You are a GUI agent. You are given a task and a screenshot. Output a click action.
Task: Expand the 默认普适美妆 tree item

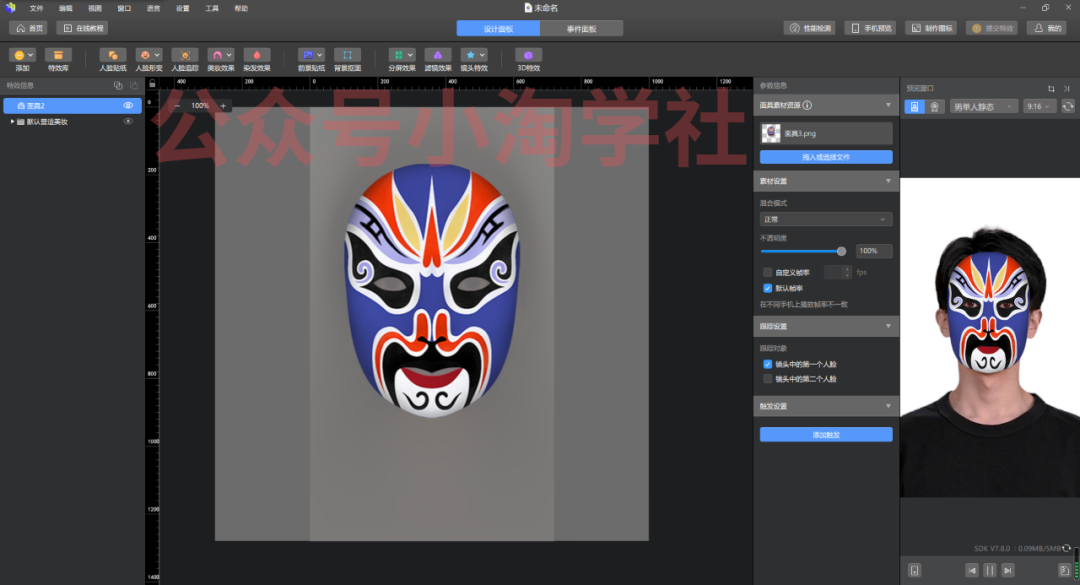coord(12,121)
